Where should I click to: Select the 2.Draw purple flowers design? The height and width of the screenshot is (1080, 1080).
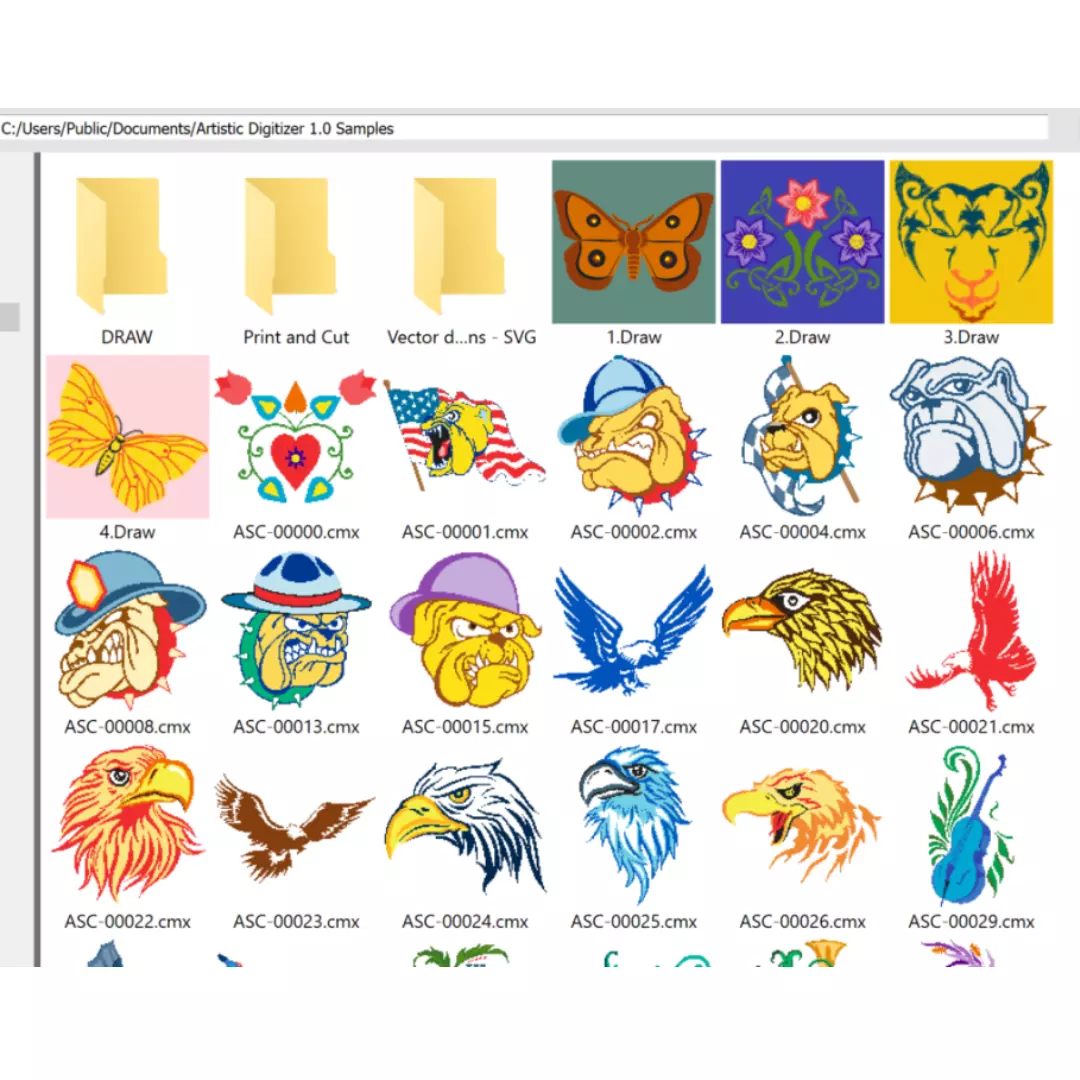tap(802, 242)
